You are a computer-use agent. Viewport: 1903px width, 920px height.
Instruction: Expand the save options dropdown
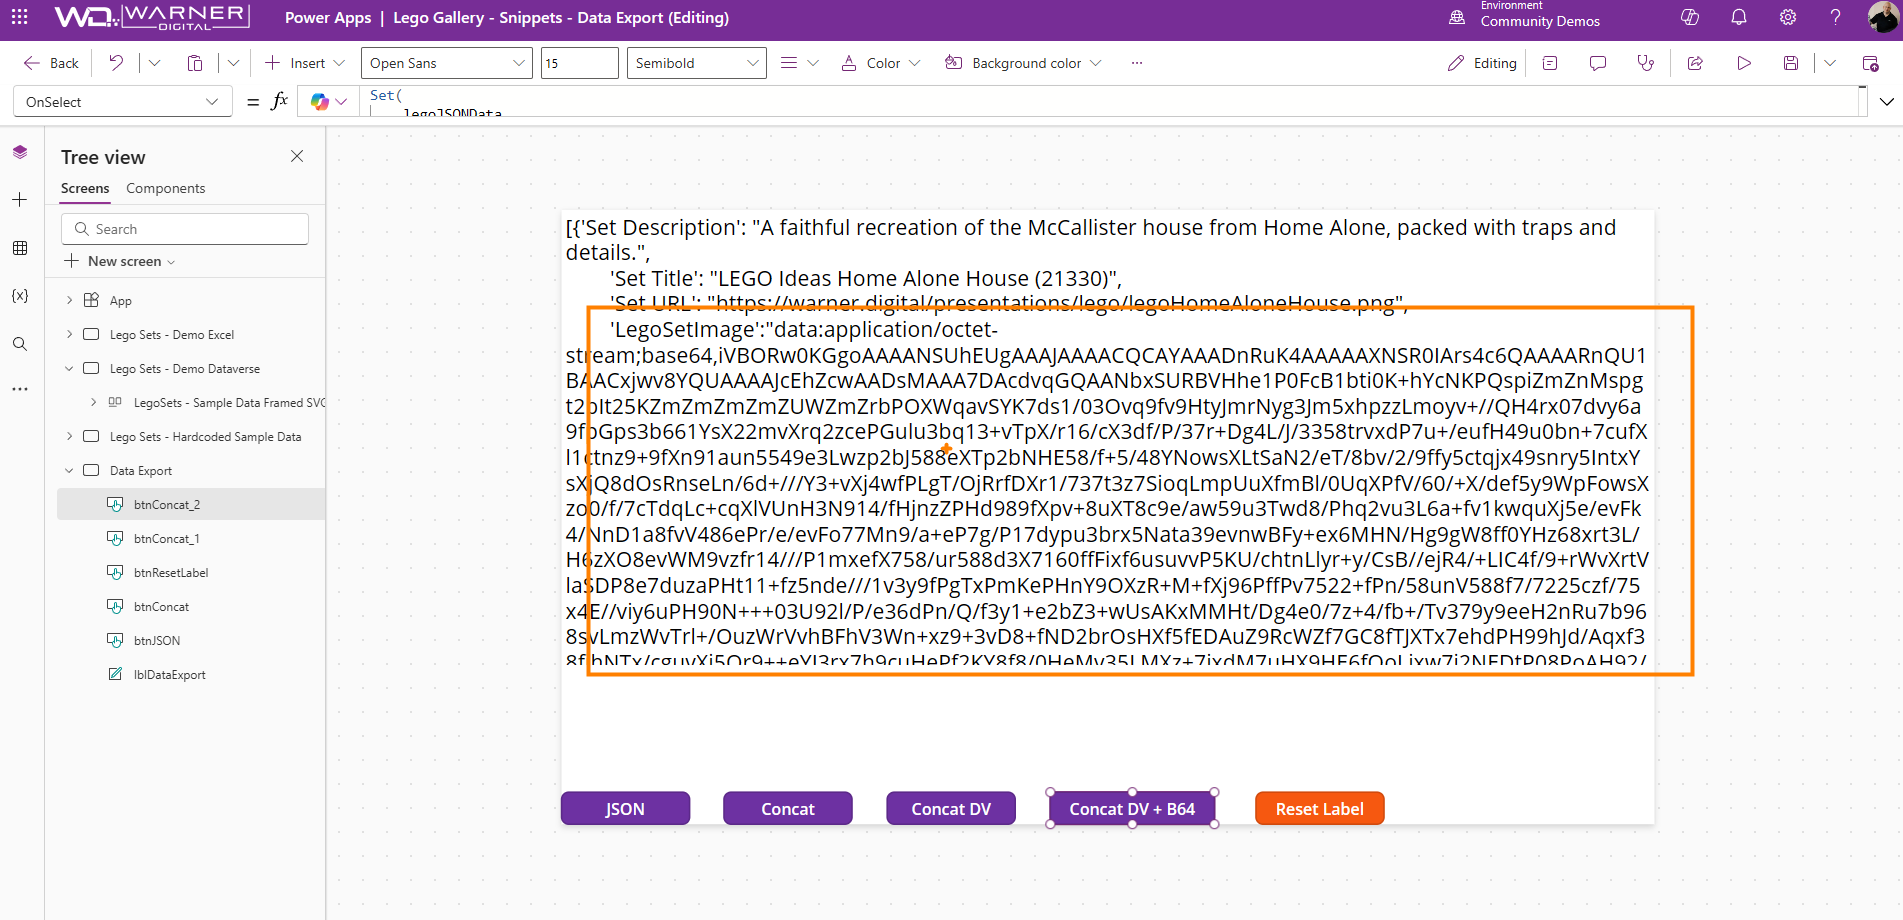[x=1830, y=63]
